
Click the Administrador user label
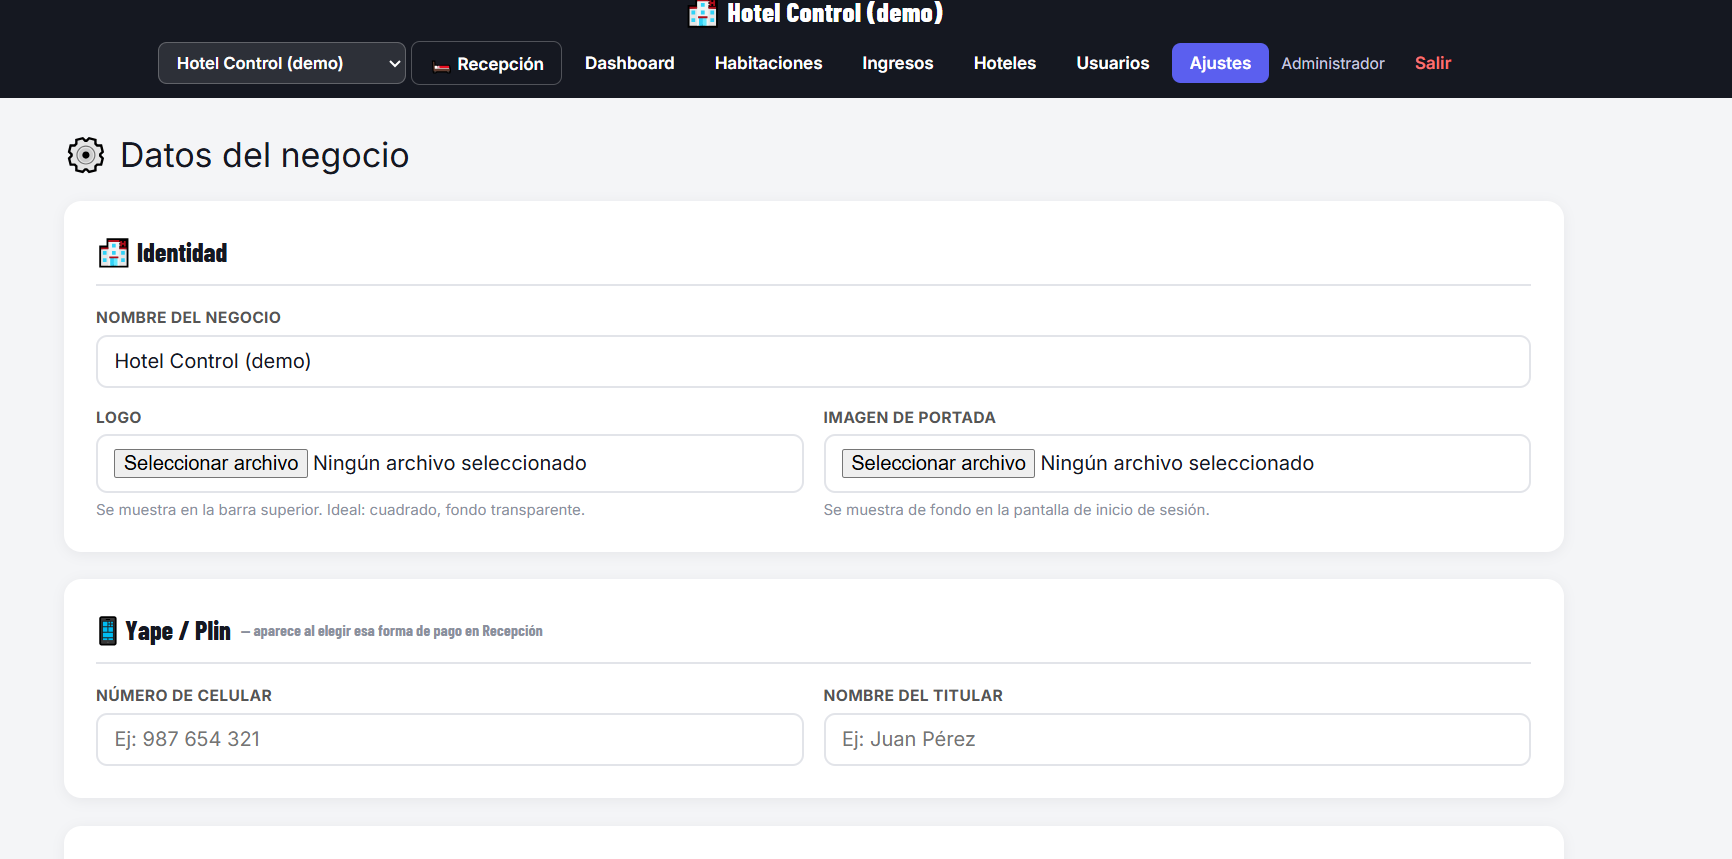click(x=1333, y=63)
